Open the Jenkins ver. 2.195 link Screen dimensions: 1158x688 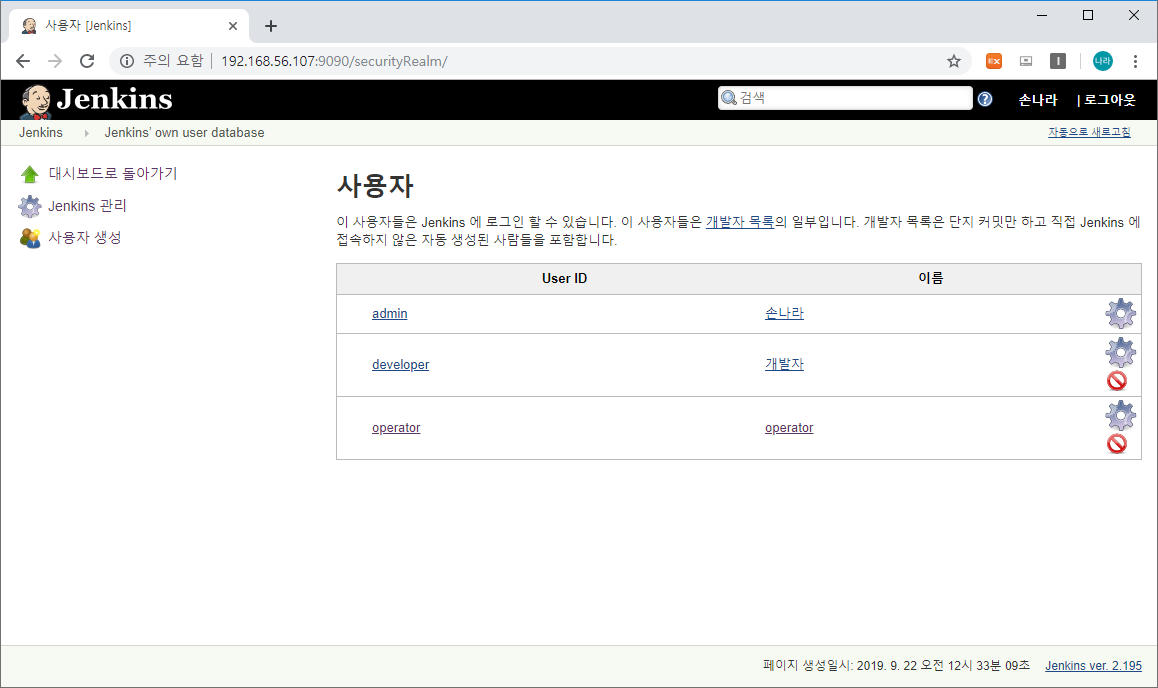(1093, 666)
